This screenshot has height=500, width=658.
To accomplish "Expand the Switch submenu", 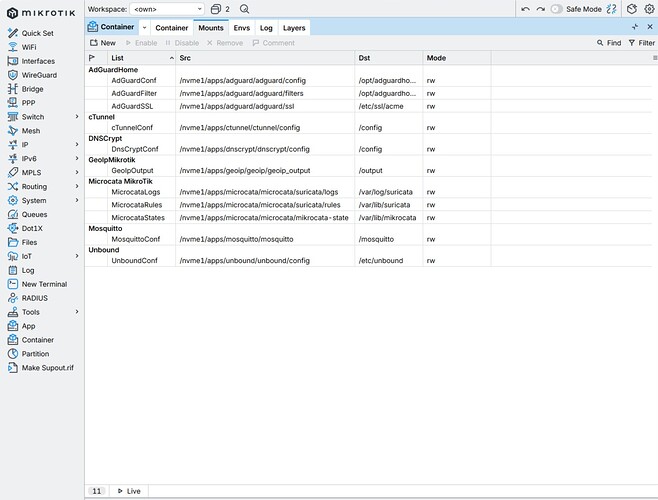I will [x=77, y=117].
